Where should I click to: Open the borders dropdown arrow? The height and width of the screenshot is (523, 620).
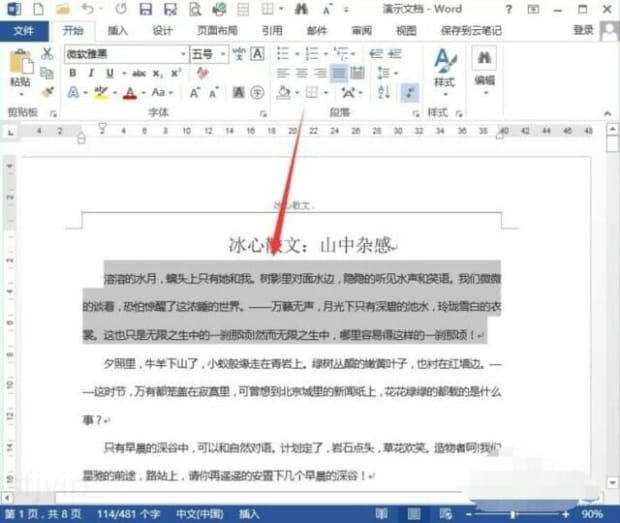click(x=326, y=93)
